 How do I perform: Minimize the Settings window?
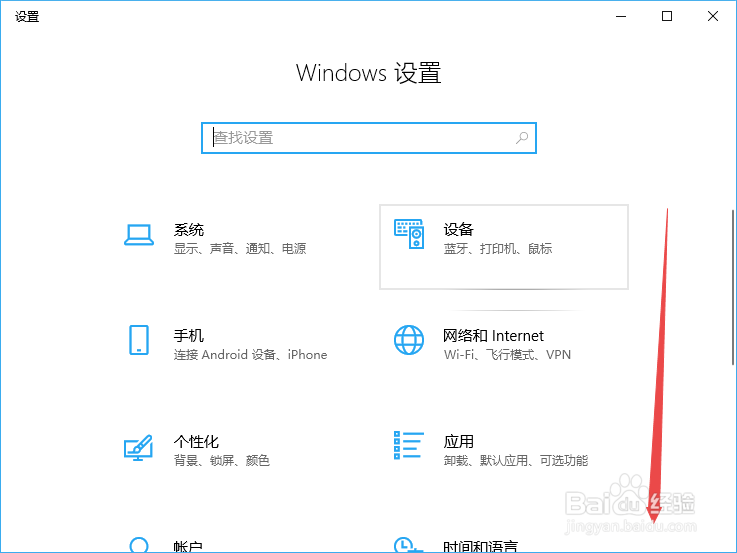pyautogui.click(x=621, y=16)
